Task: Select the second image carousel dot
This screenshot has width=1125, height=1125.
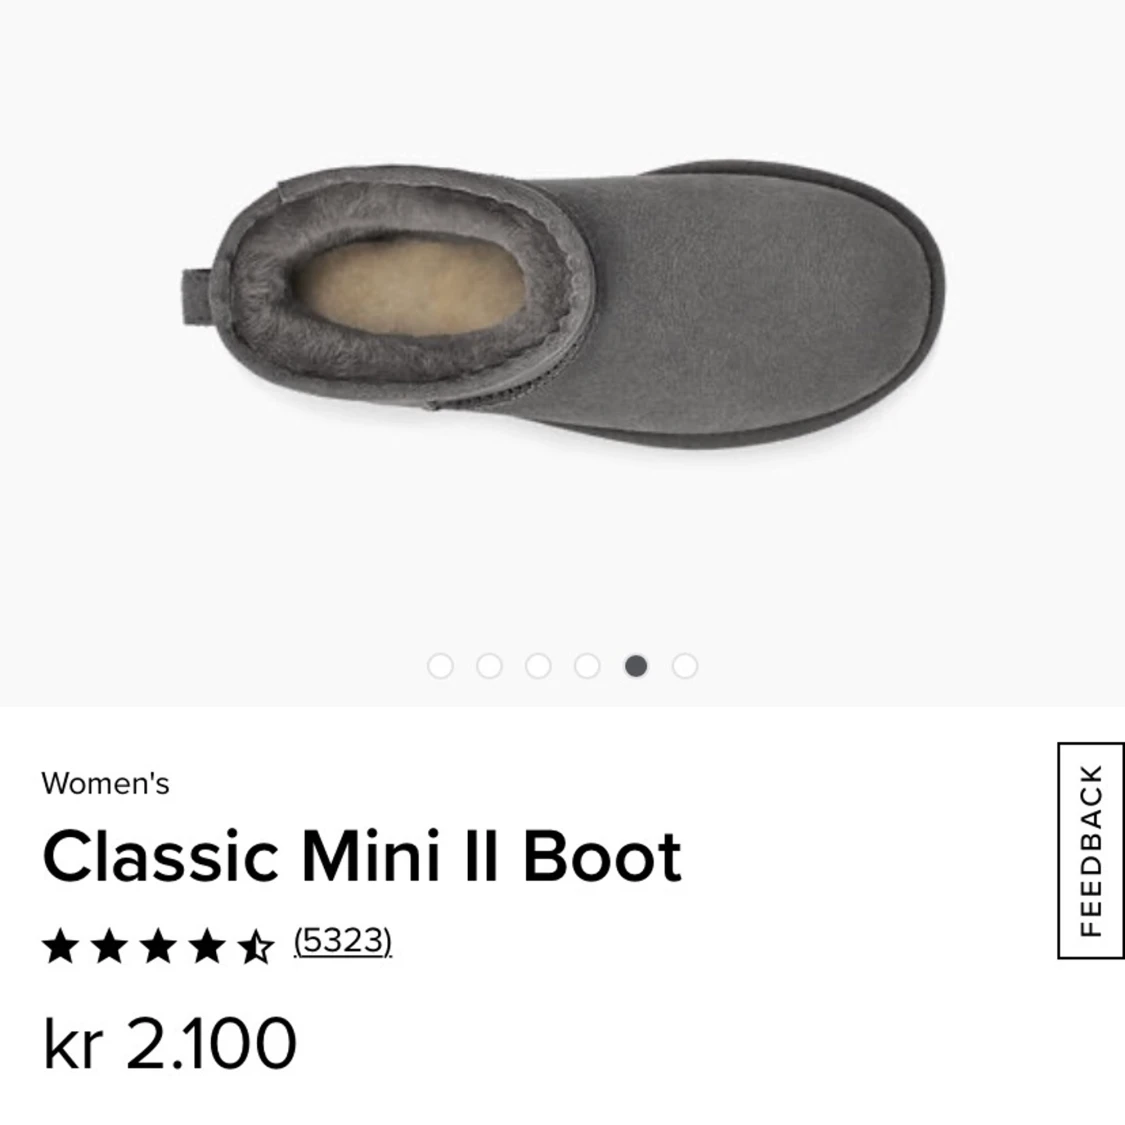Action: [x=489, y=666]
